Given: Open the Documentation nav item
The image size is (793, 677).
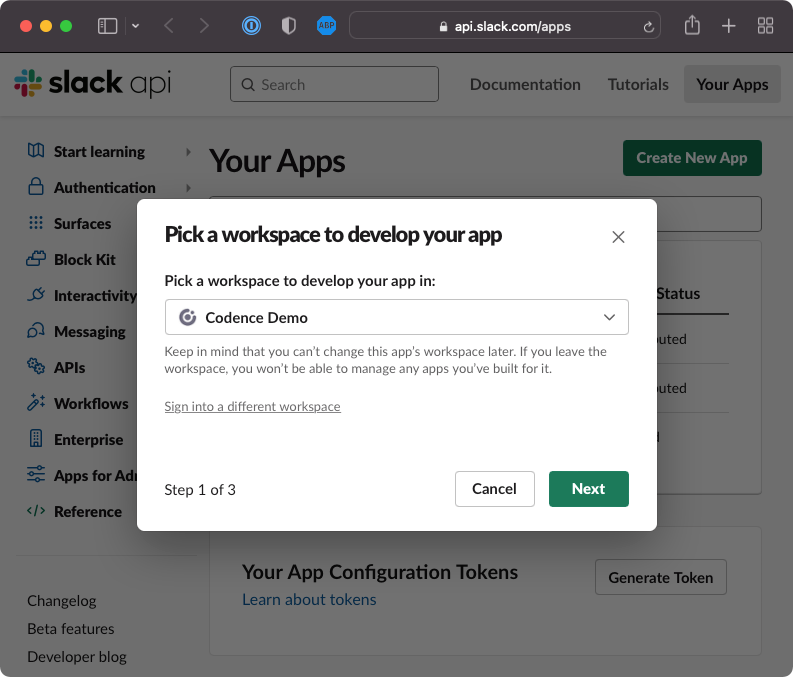Looking at the screenshot, I should point(525,84).
